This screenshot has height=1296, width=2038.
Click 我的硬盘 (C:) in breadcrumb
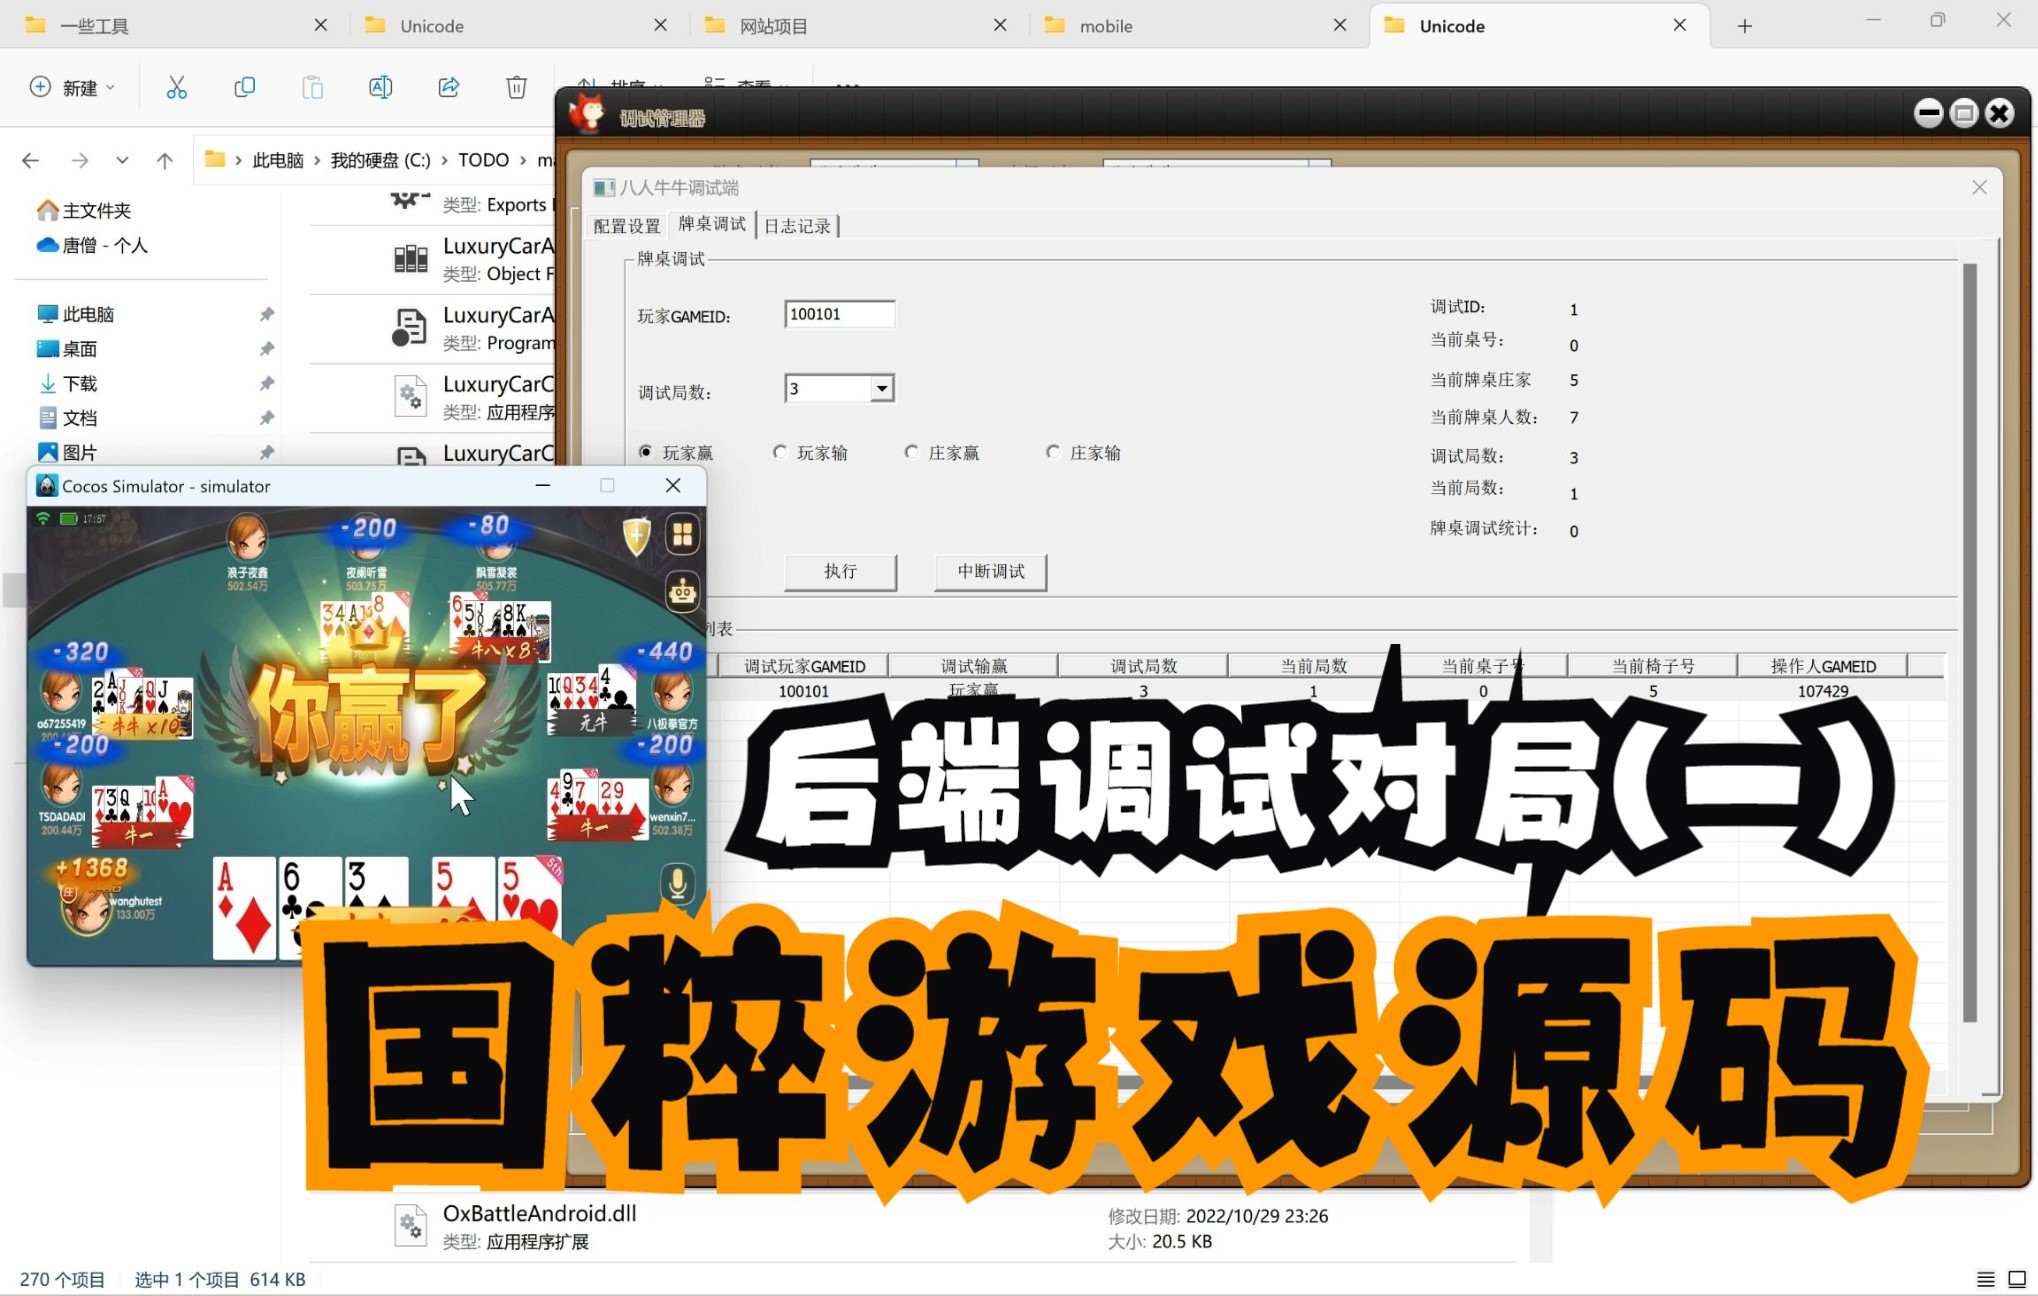pos(381,160)
